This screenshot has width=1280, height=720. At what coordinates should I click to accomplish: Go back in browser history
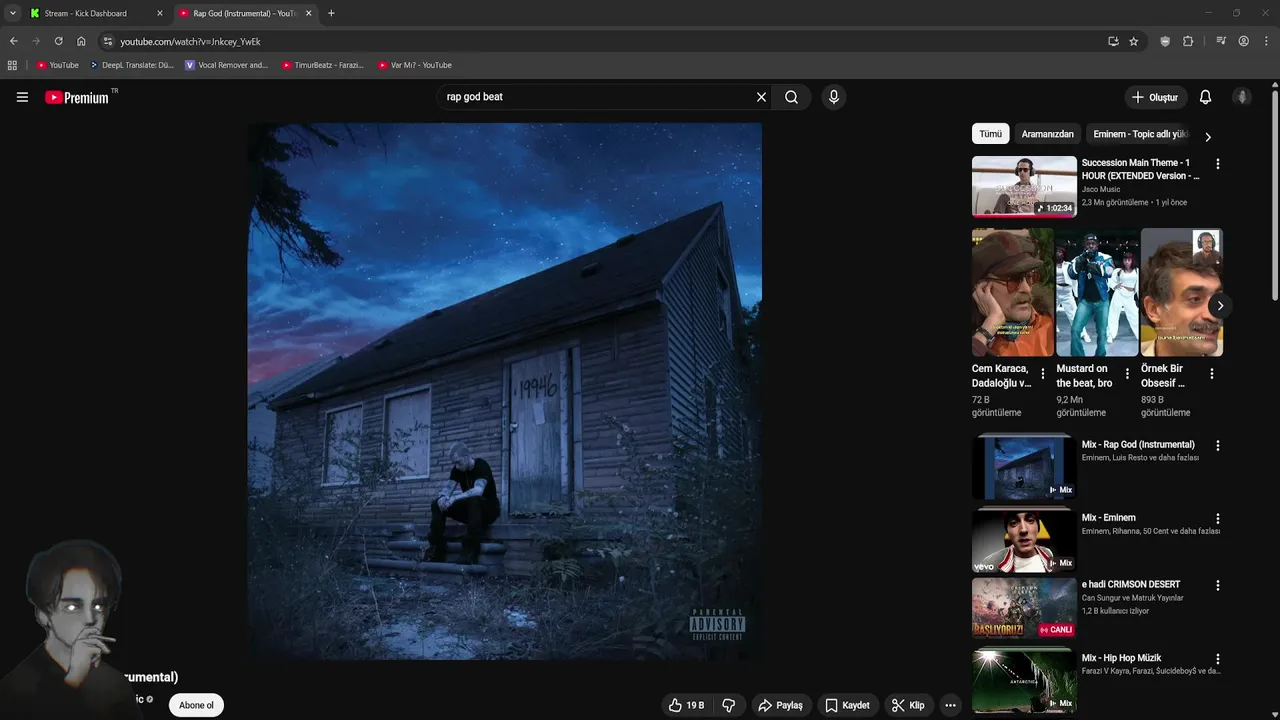click(13, 41)
